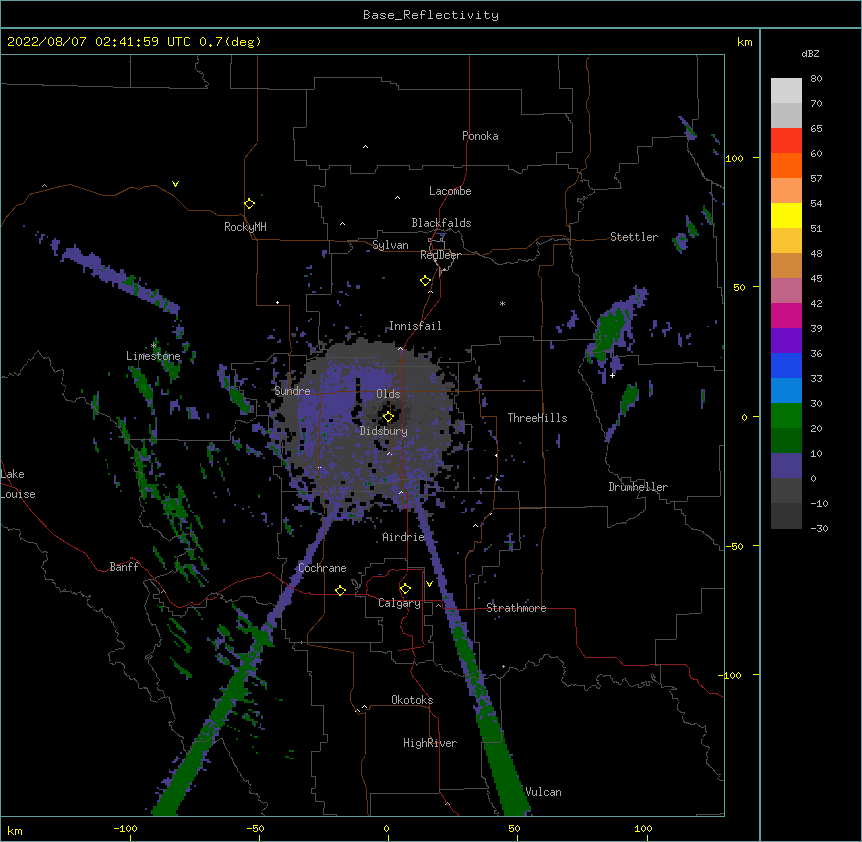Select the yellow 51-54 dBZ legend swatch
This screenshot has height=842, width=862.
(x=786, y=215)
